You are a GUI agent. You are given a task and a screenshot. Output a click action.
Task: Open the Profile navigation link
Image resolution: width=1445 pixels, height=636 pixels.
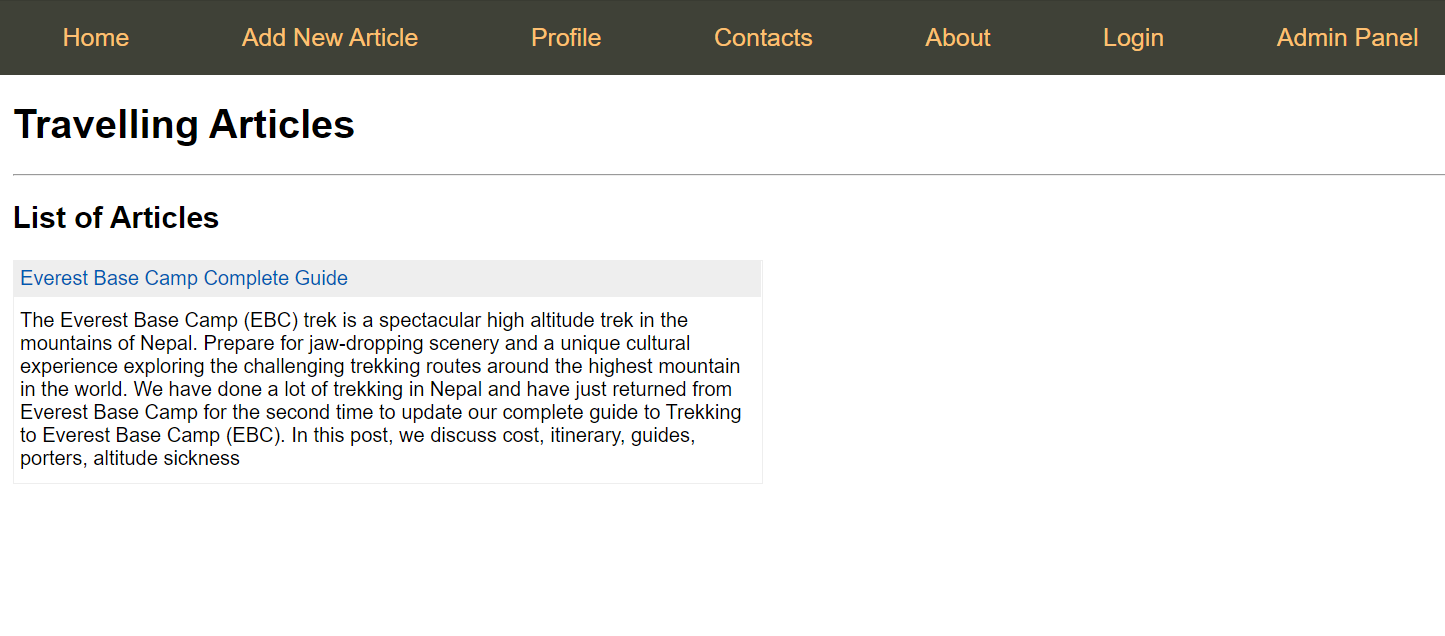point(565,38)
